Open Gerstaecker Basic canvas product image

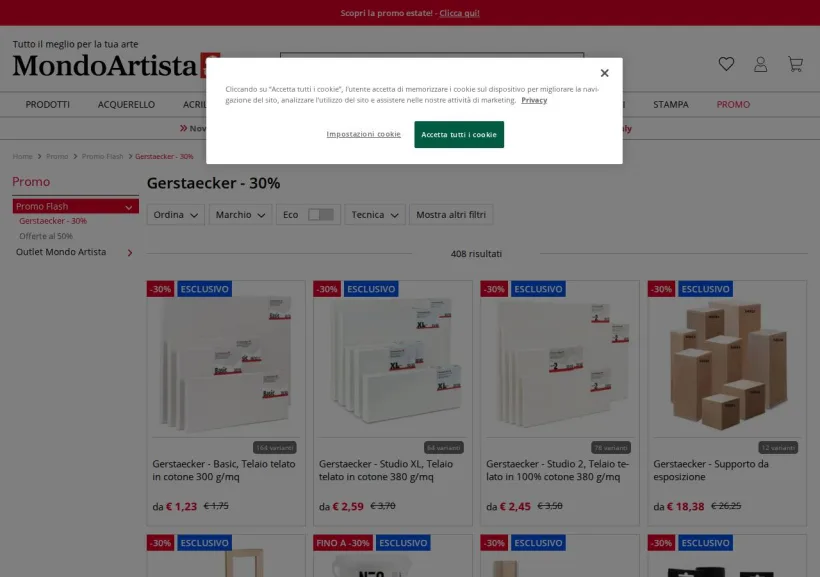(x=226, y=365)
